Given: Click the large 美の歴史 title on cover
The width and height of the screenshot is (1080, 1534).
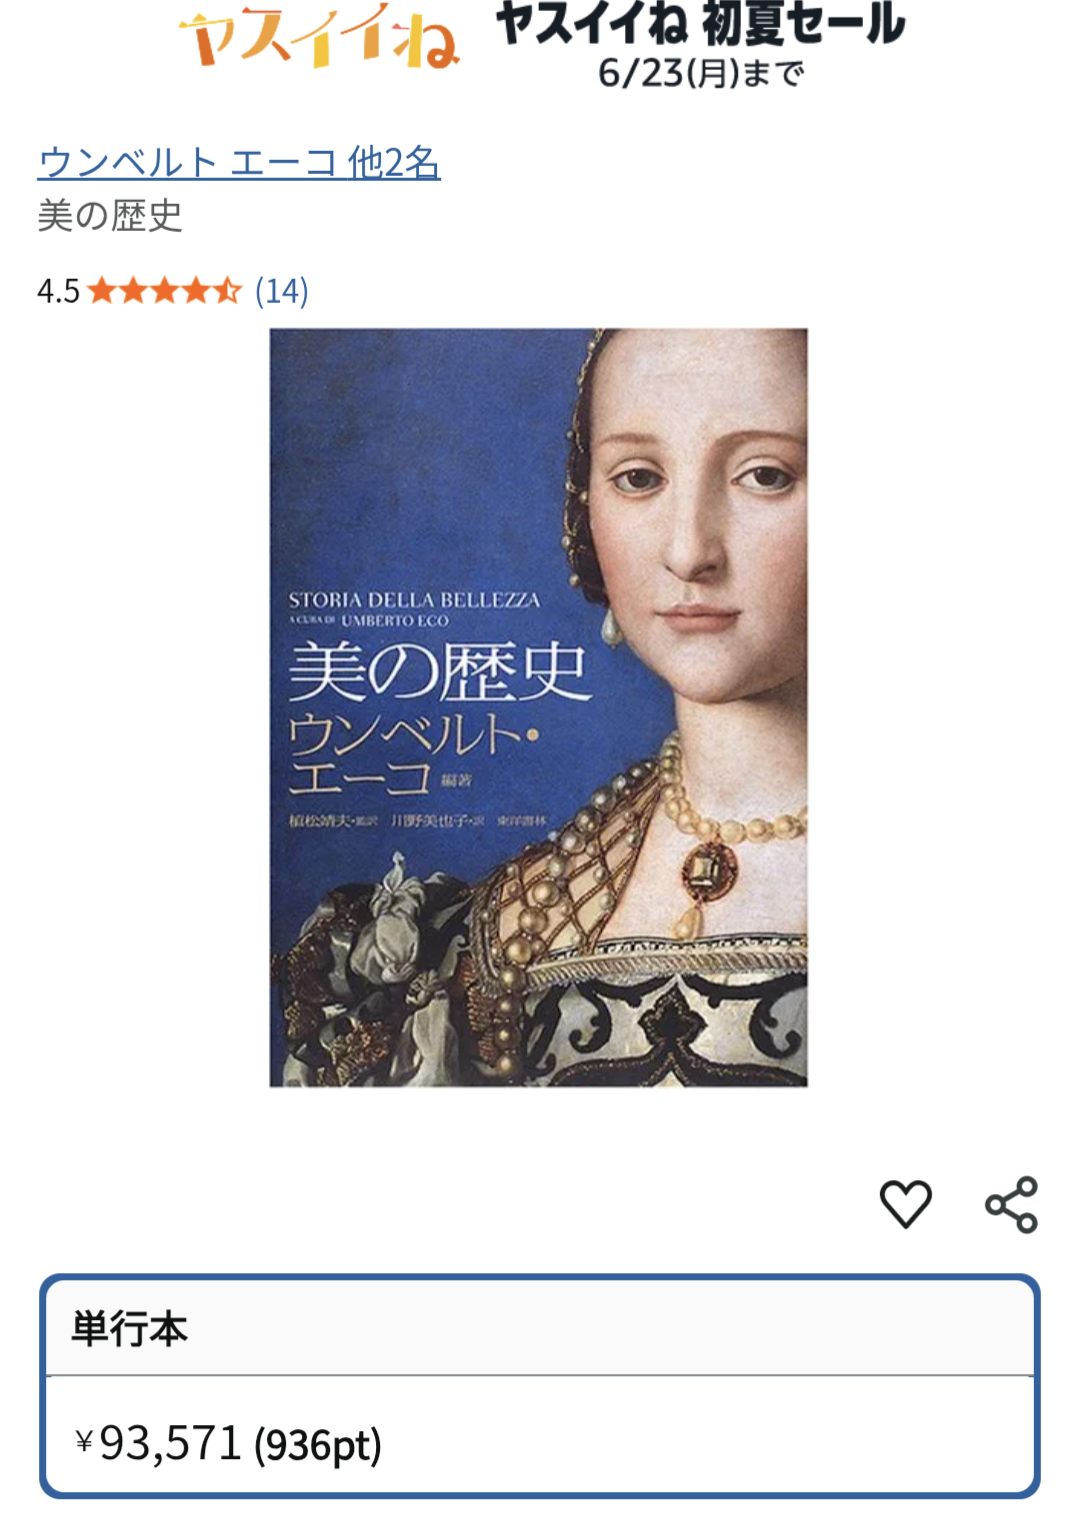Looking at the screenshot, I should (438, 672).
